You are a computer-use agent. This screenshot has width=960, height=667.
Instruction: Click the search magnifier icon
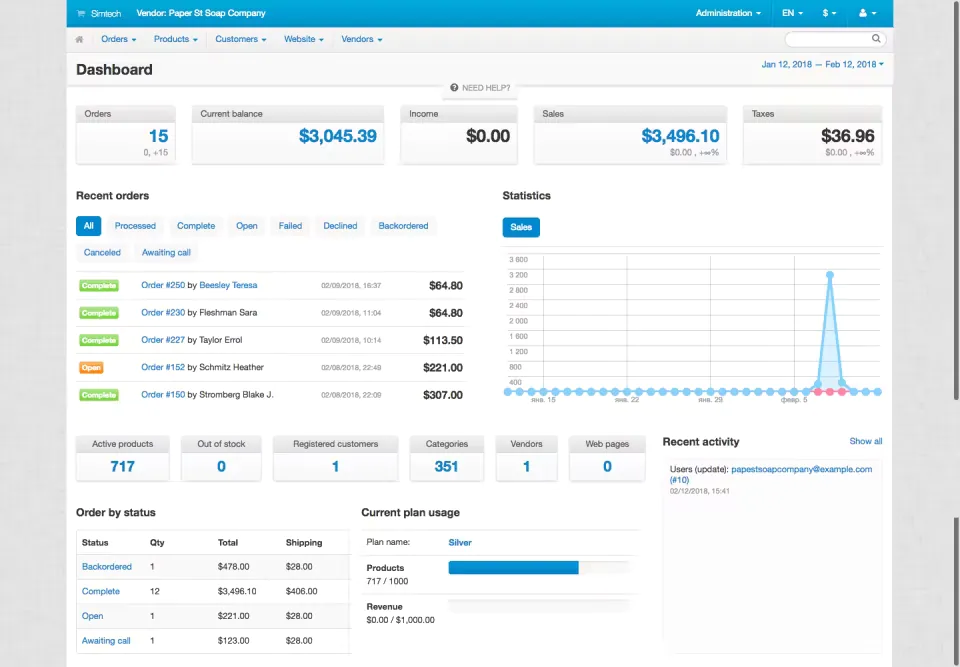tap(876, 39)
